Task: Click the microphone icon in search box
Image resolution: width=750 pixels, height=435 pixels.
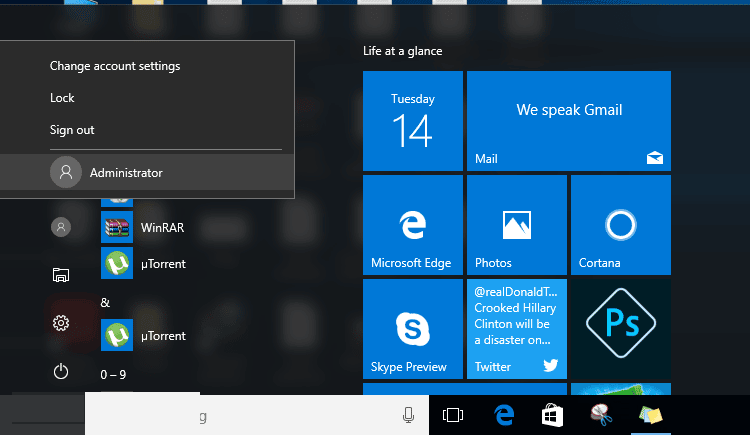Action: 408,415
